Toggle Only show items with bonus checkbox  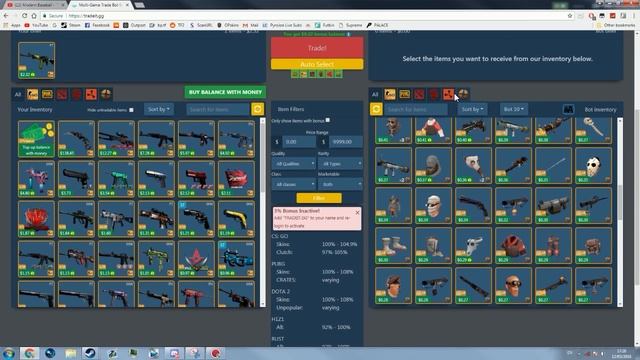[x=328, y=120]
